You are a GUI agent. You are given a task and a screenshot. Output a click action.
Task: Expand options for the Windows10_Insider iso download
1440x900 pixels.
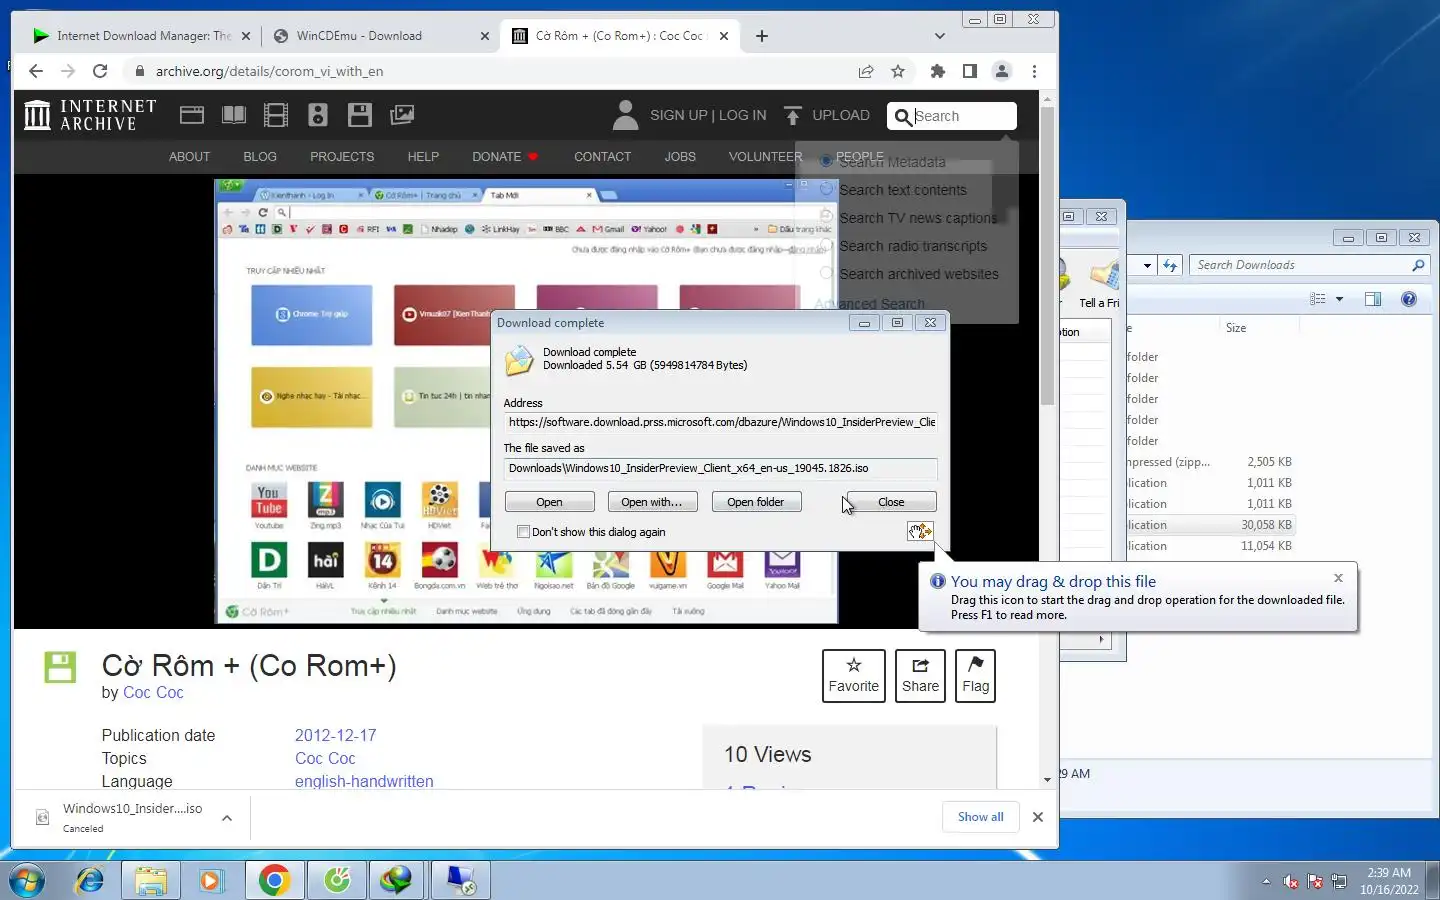coord(227,818)
